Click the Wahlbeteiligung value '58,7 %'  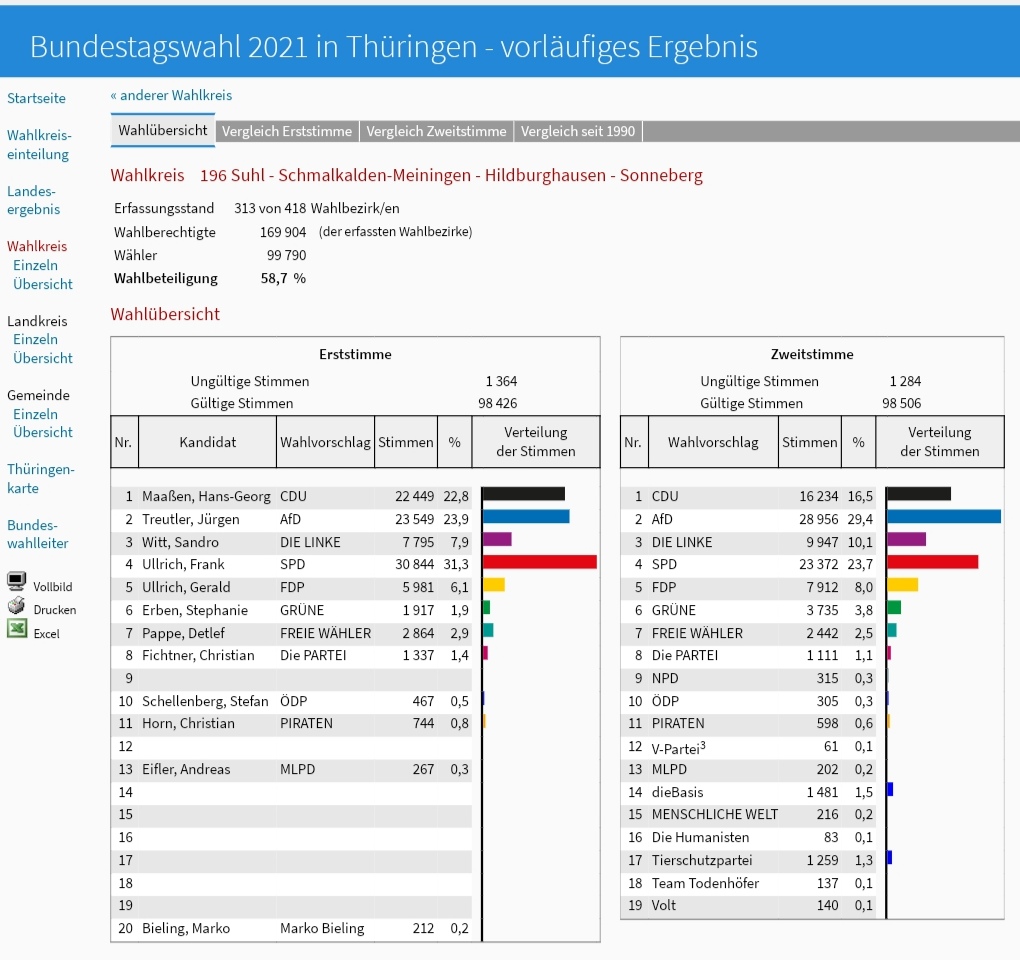click(x=283, y=278)
